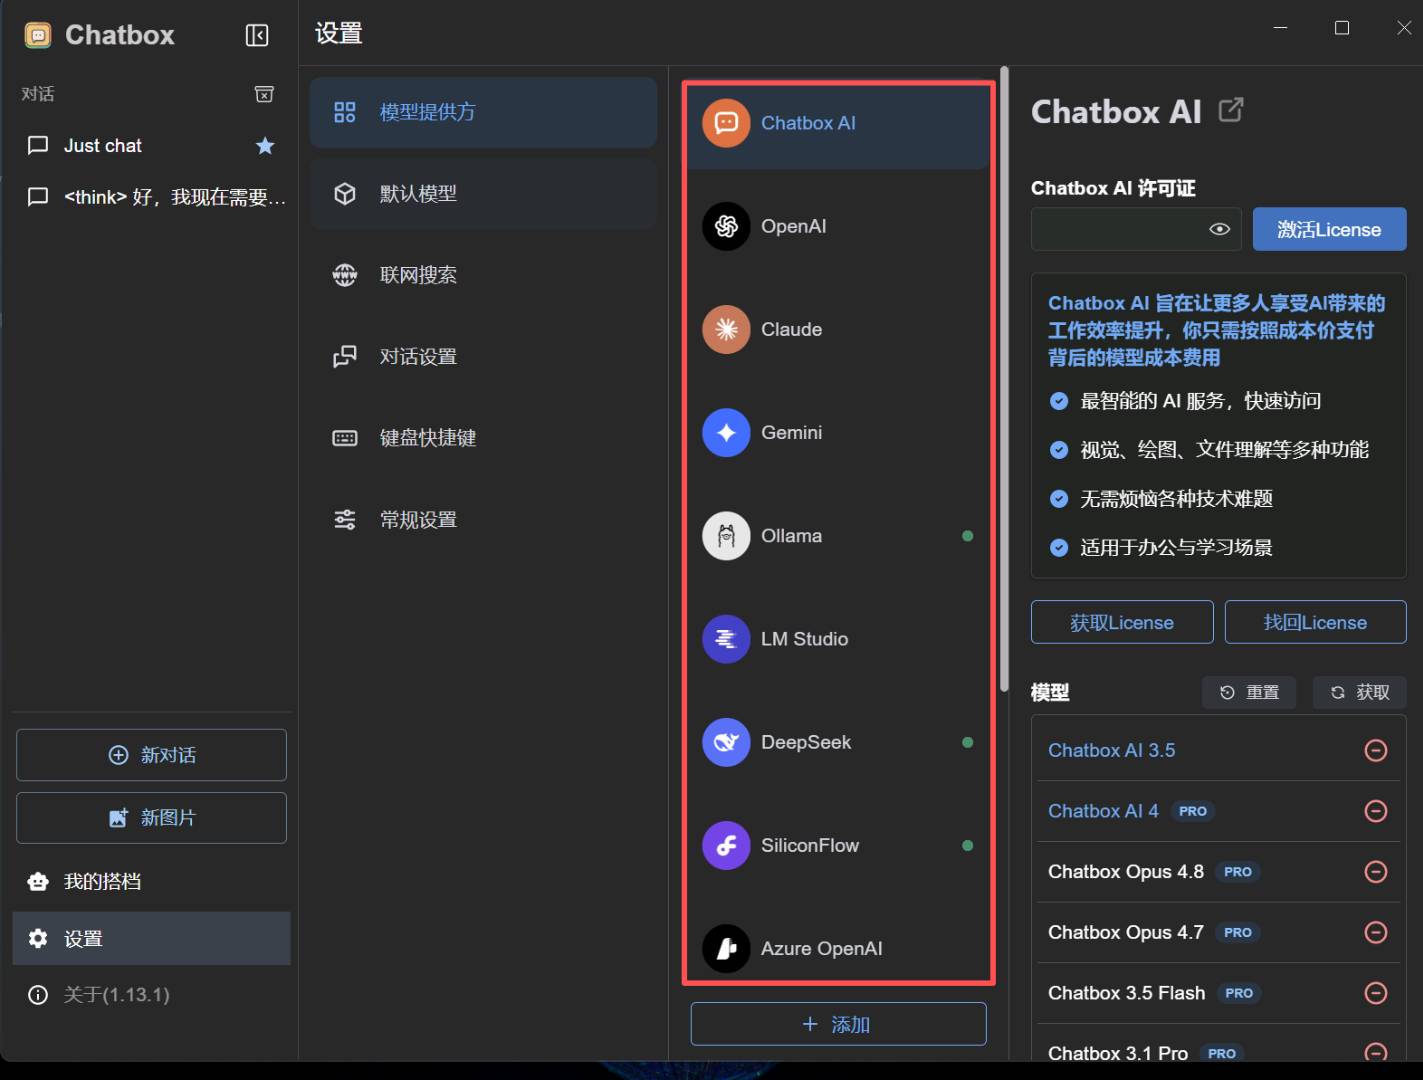Select the LM Studio provider icon
The image size is (1423, 1080).
(726, 639)
